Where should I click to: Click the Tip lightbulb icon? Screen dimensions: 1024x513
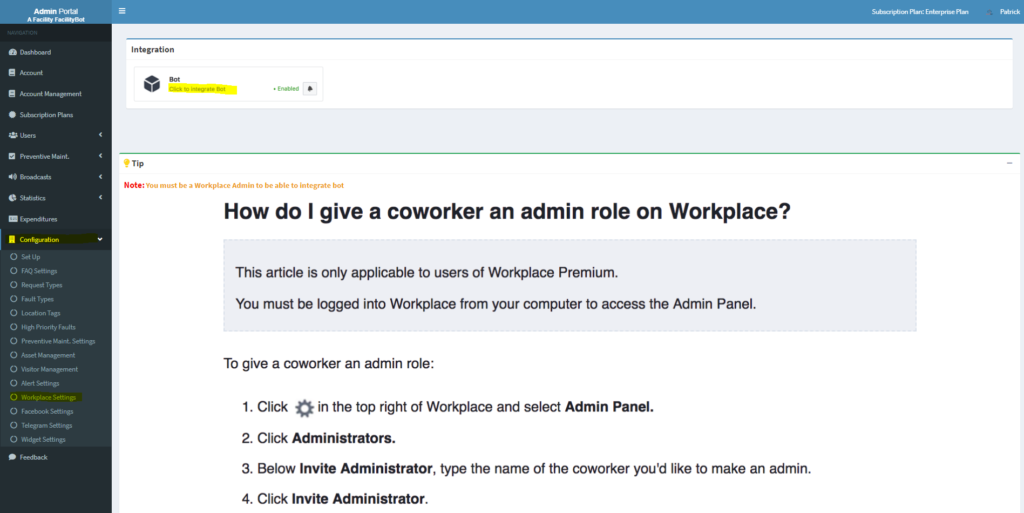click(x=127, y=163)
